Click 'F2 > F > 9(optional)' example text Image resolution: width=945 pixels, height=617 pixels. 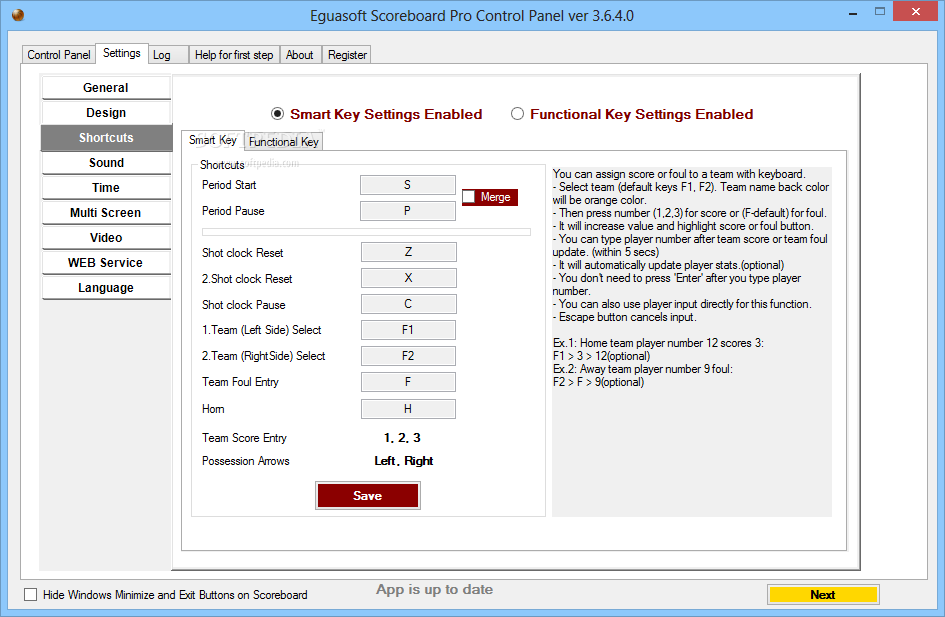[598, 382]
